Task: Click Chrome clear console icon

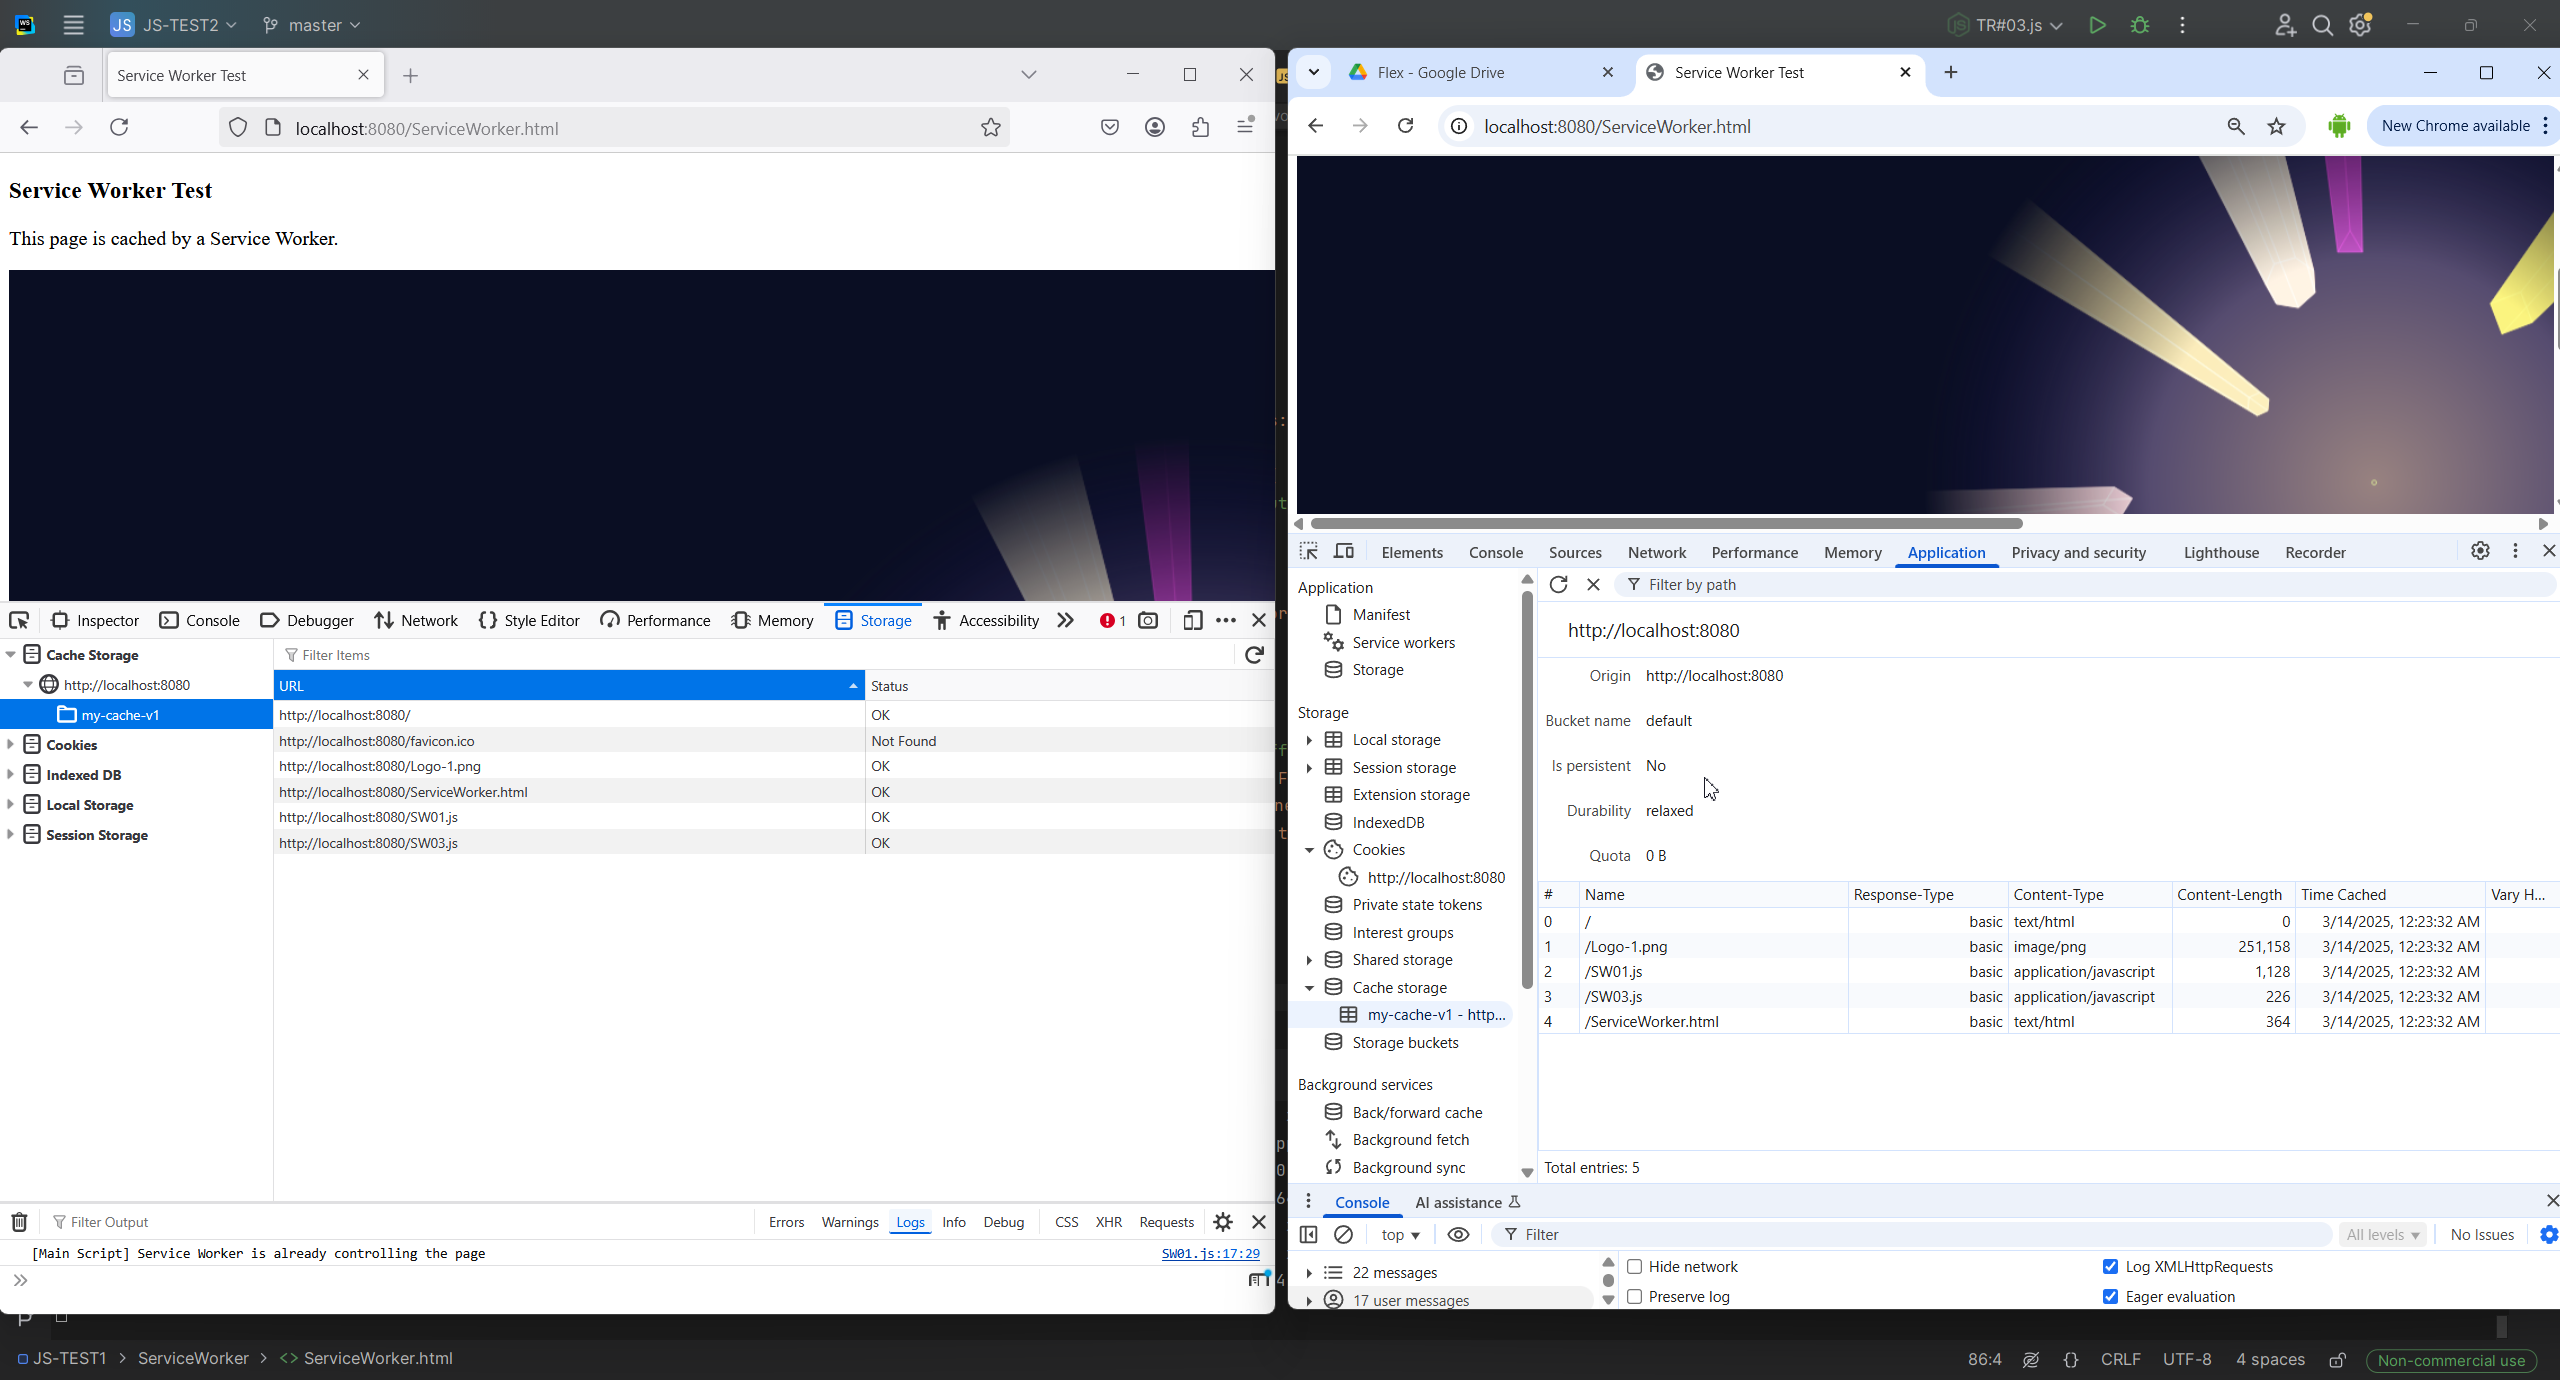Action: point(1343,1234)
